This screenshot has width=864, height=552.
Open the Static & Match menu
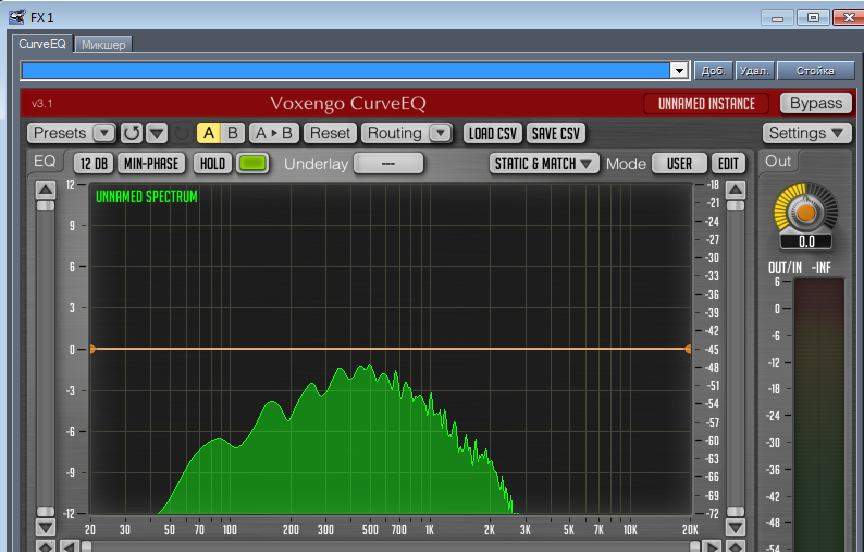544,163
